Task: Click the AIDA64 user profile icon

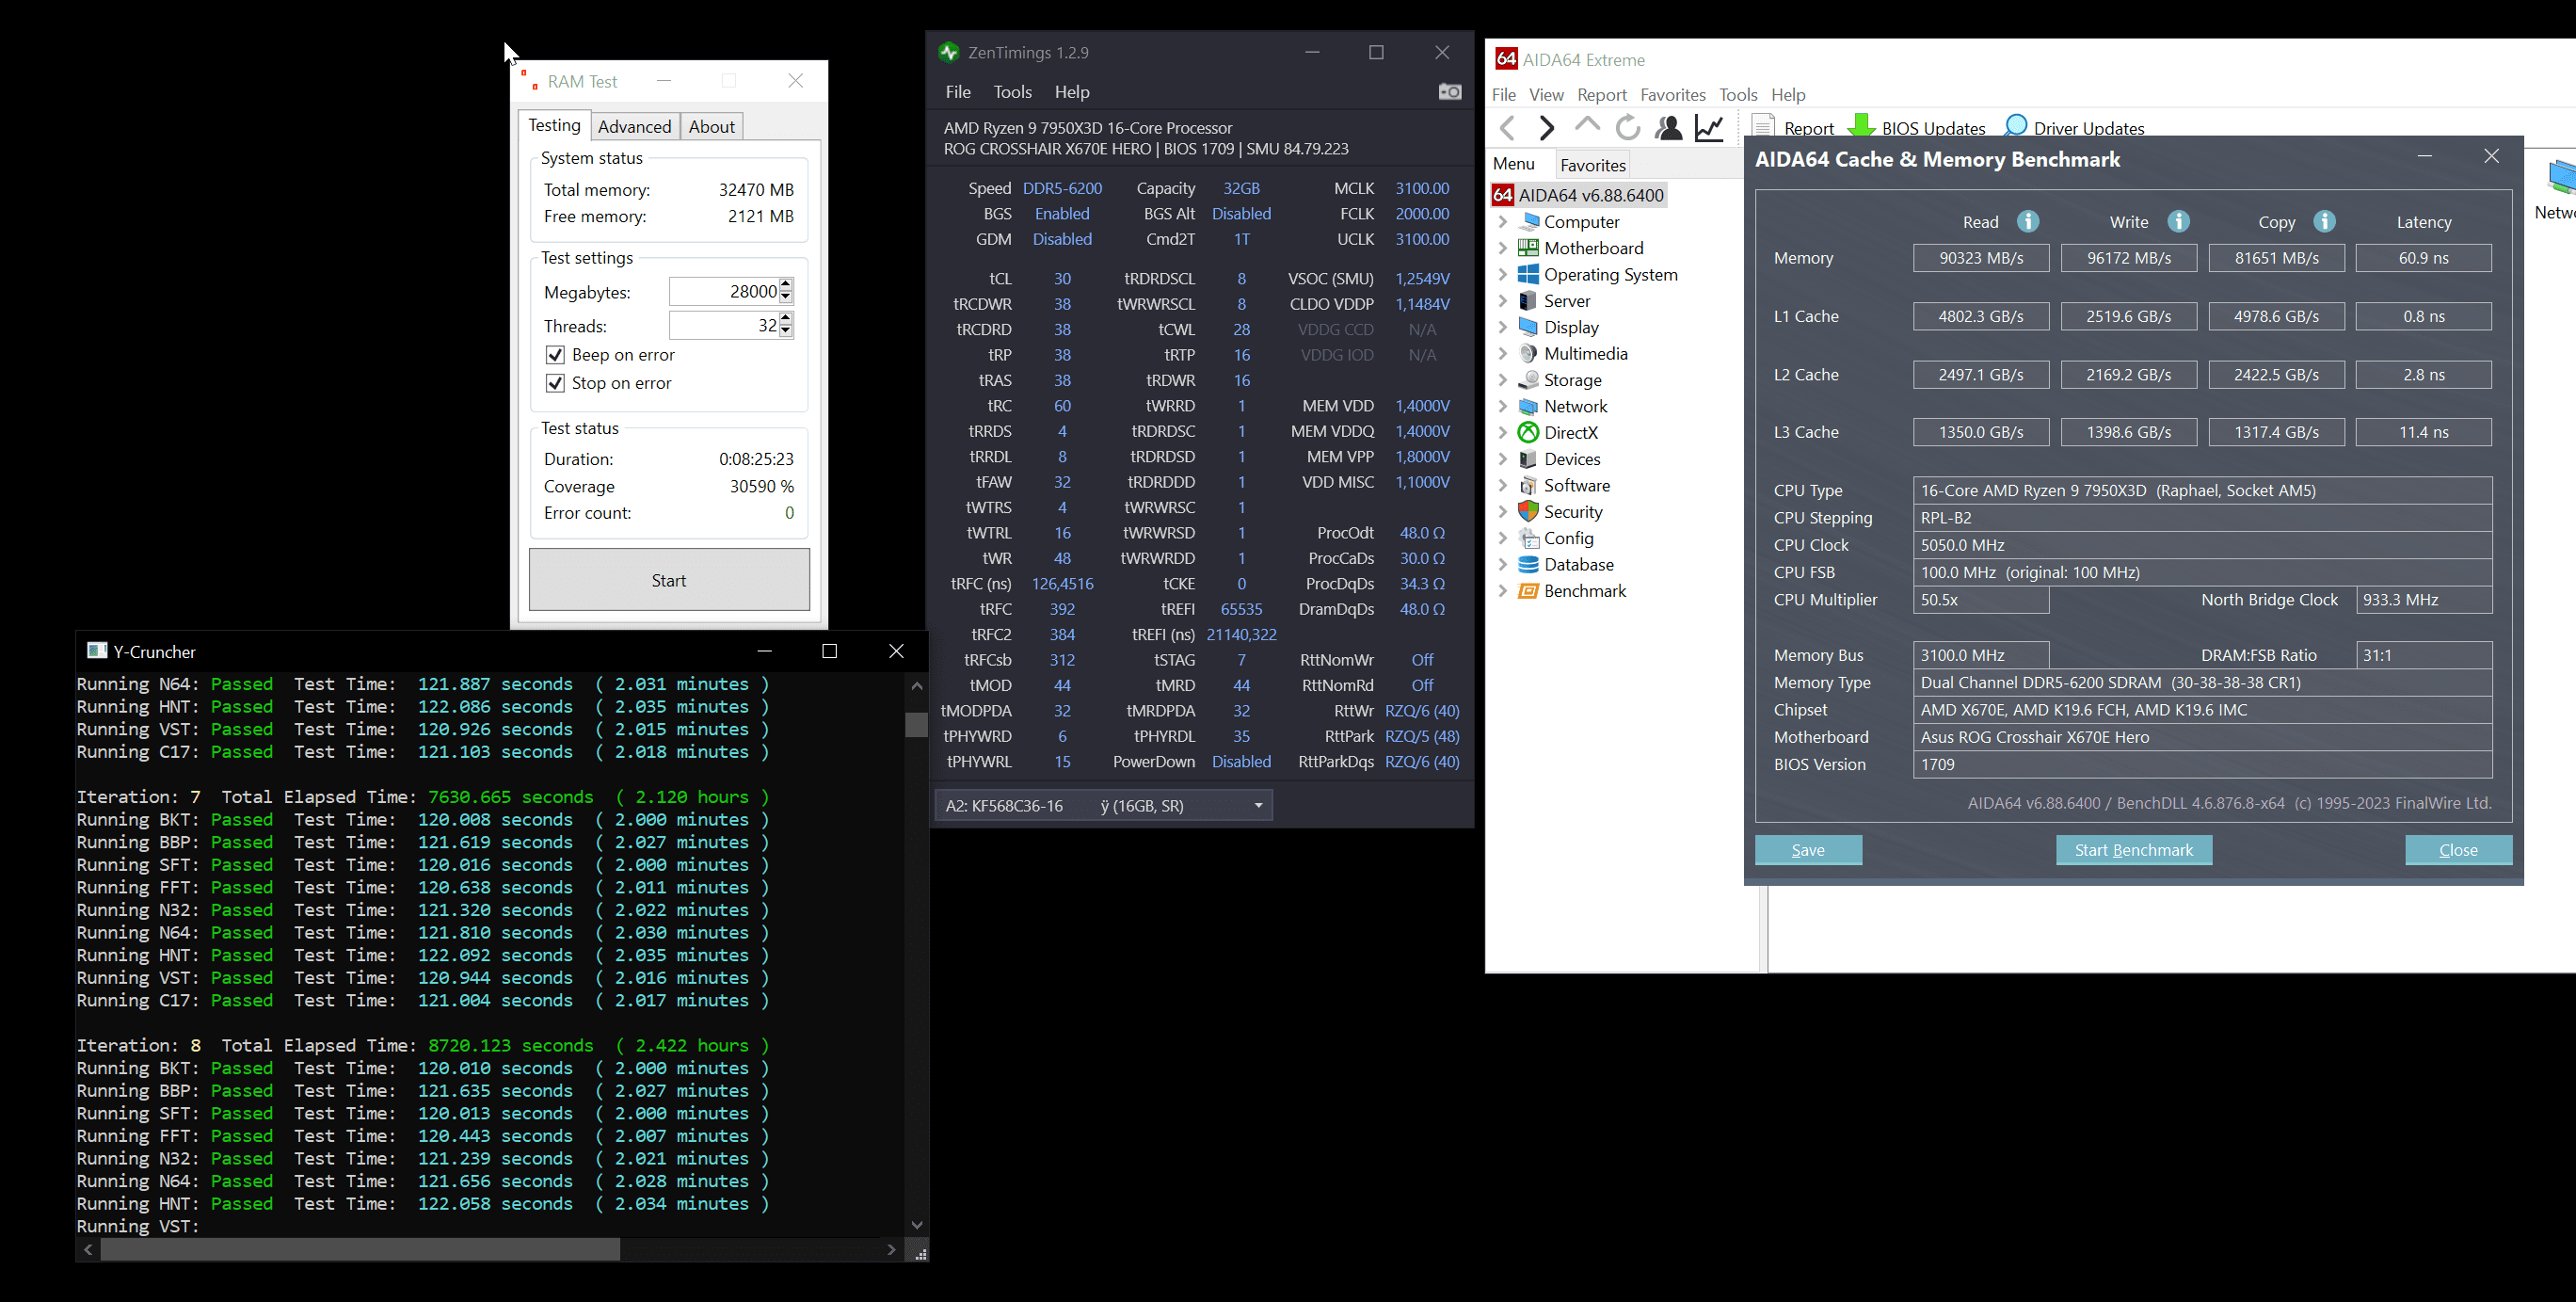Action: [1668, 128]
